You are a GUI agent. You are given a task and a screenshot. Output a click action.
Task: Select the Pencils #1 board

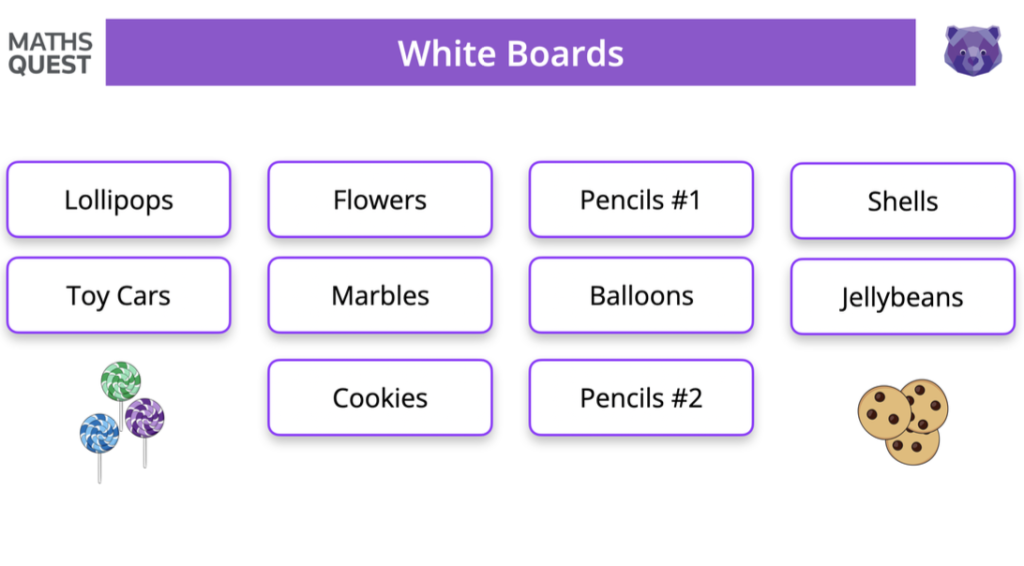641,200
